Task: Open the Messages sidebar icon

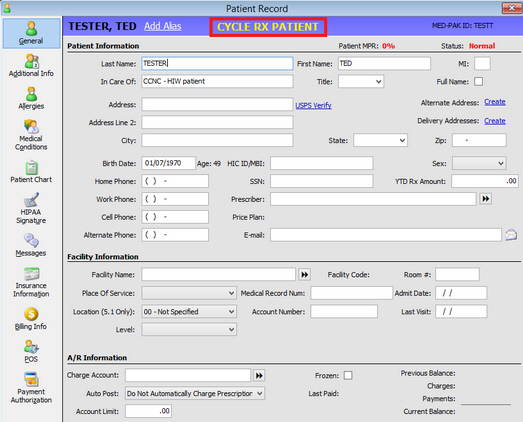Action: [x=31, y=241]
